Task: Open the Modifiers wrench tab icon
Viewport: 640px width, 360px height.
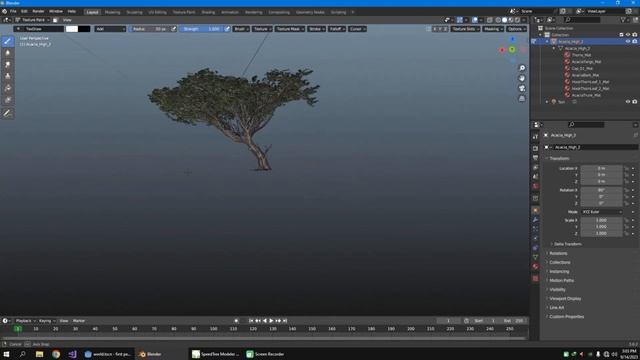Action: [x=535, y=220]
